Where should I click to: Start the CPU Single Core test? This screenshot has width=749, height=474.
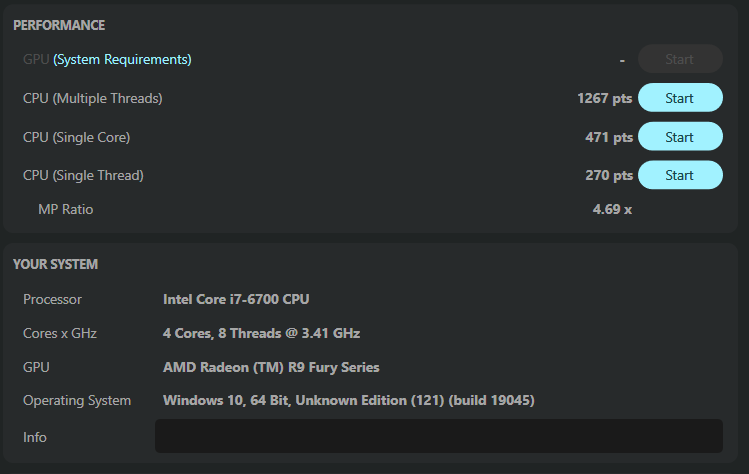tap(680, 137)
